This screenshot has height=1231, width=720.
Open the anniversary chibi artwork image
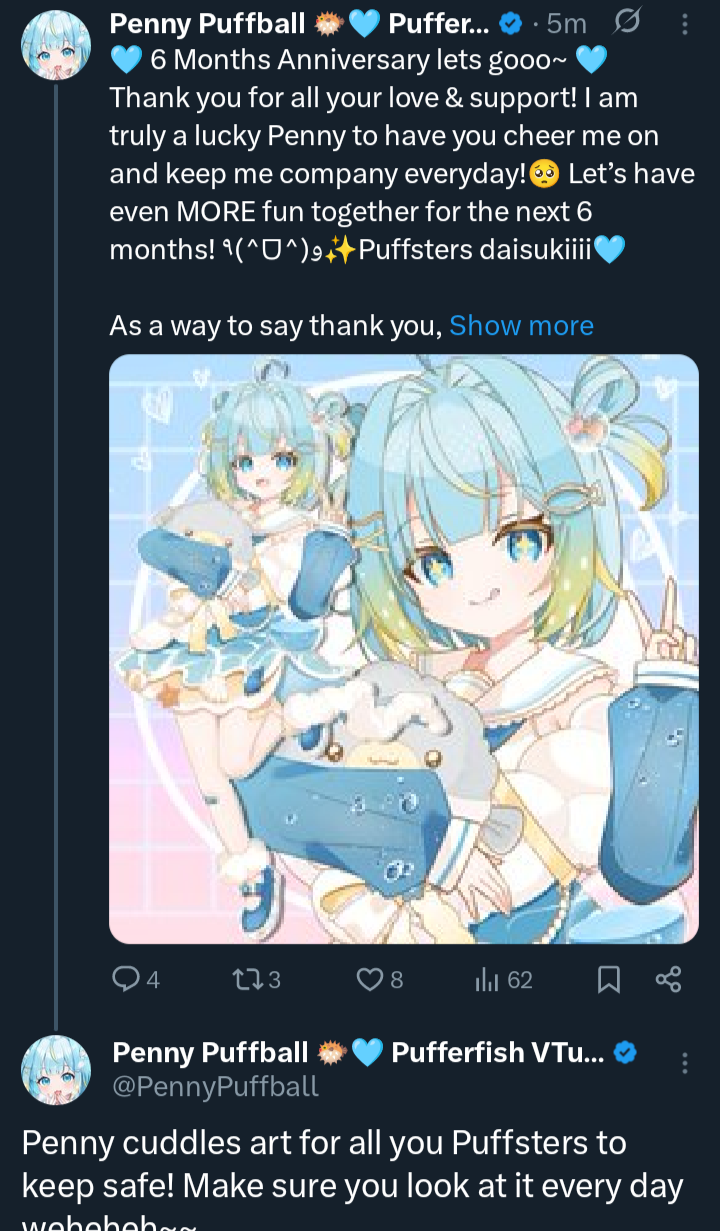[x=404, y=649]
